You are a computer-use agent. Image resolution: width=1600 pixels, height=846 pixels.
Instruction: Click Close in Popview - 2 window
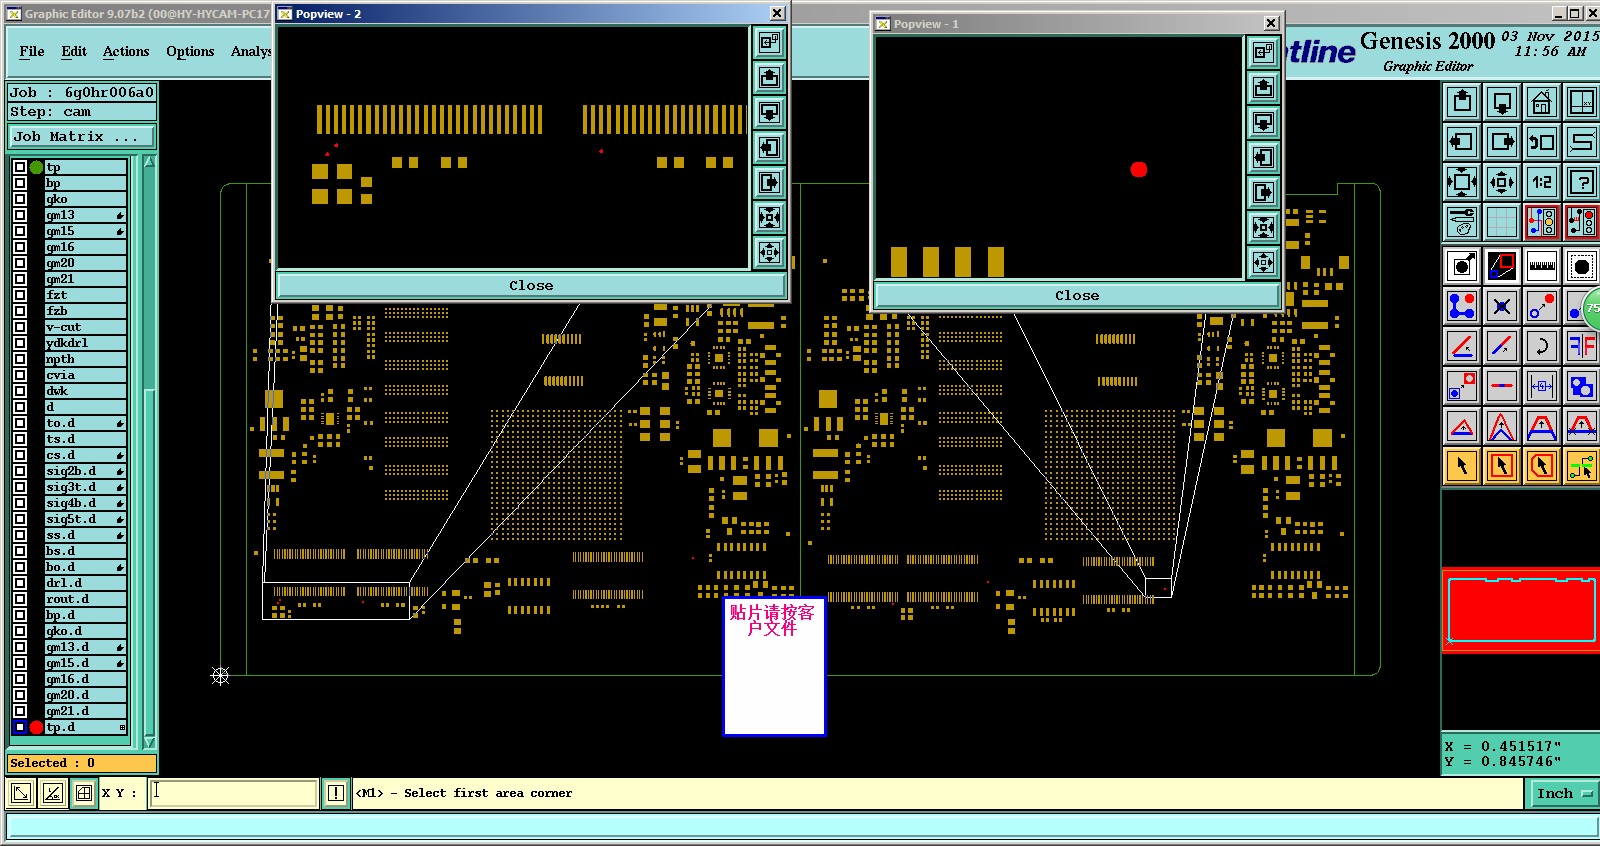(530, 285)
